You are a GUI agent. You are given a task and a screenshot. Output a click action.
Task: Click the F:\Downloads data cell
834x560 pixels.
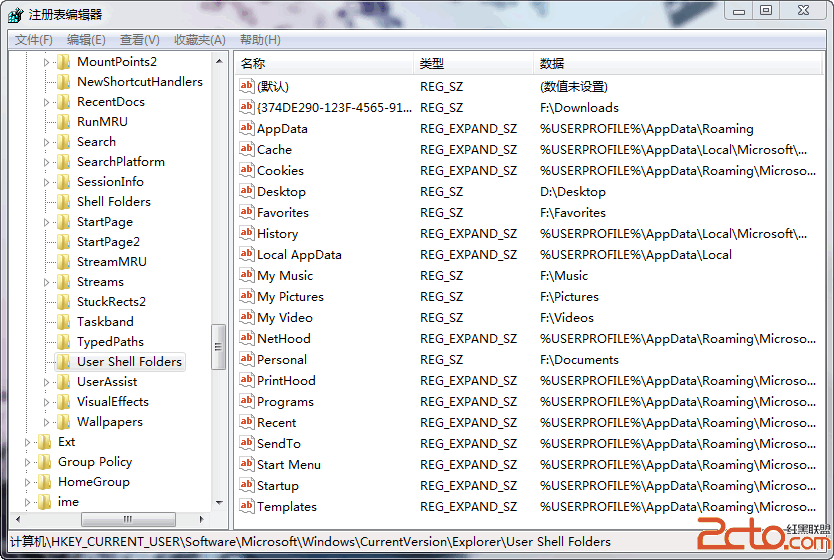(579, 107)
